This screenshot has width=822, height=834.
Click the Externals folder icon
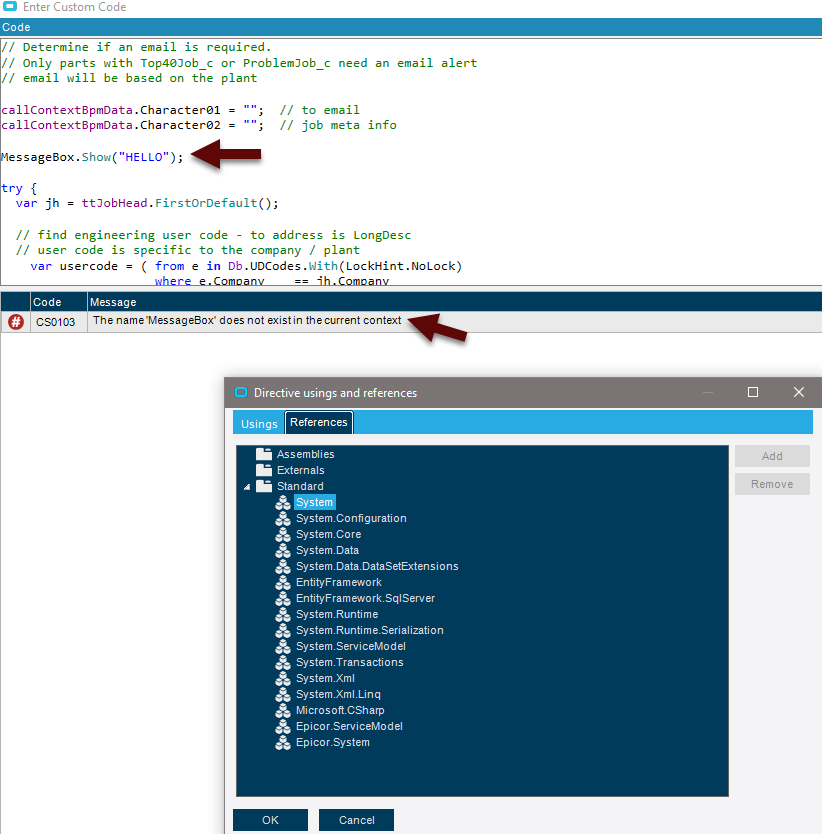coord(263,470)
